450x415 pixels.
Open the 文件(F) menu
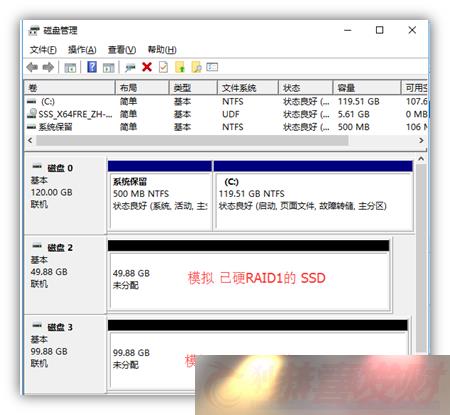[43, 50]
